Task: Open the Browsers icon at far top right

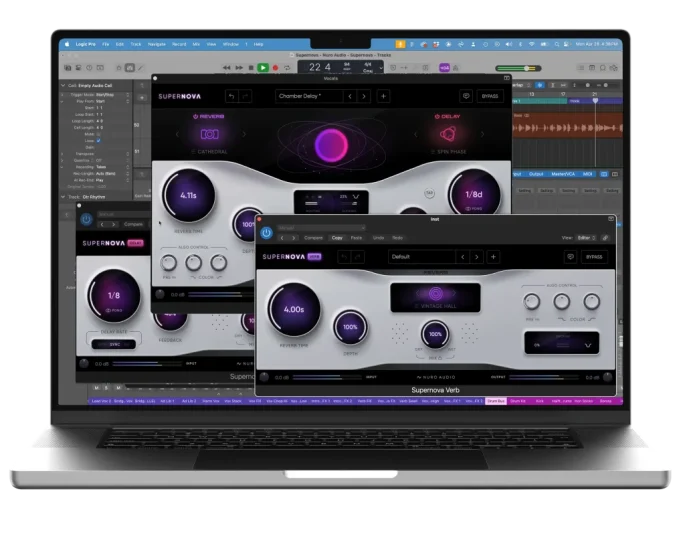Action: [x=614, y=68]
